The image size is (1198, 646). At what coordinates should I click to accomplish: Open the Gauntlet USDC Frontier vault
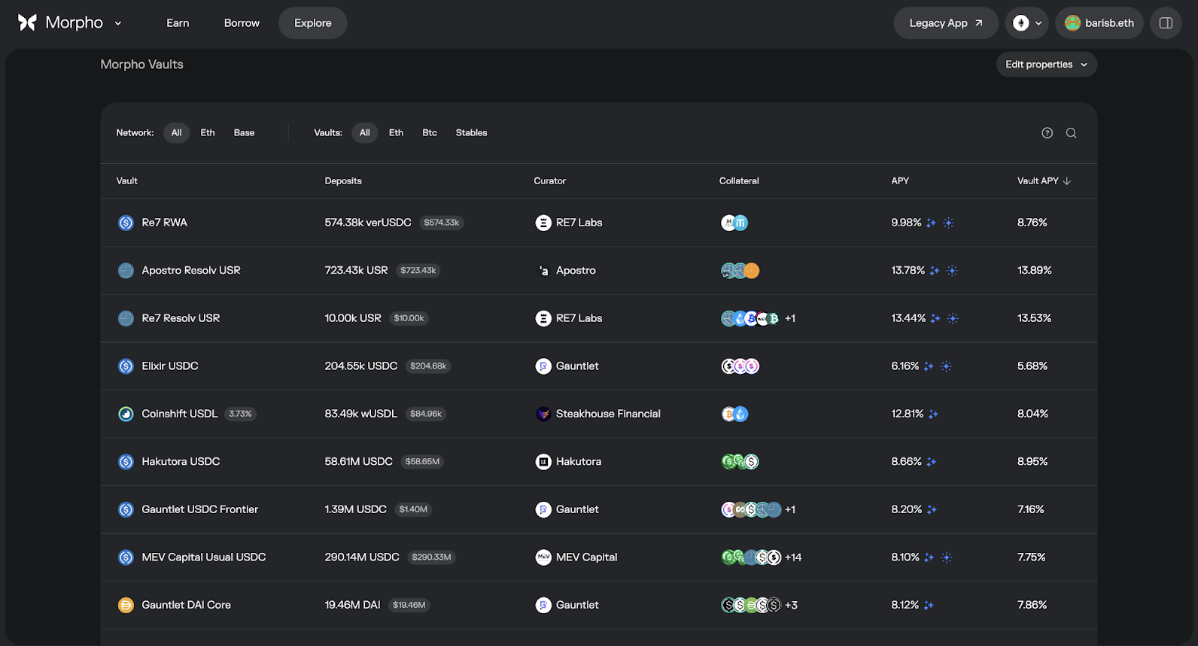pyautogui.click(x=199, y=509)
